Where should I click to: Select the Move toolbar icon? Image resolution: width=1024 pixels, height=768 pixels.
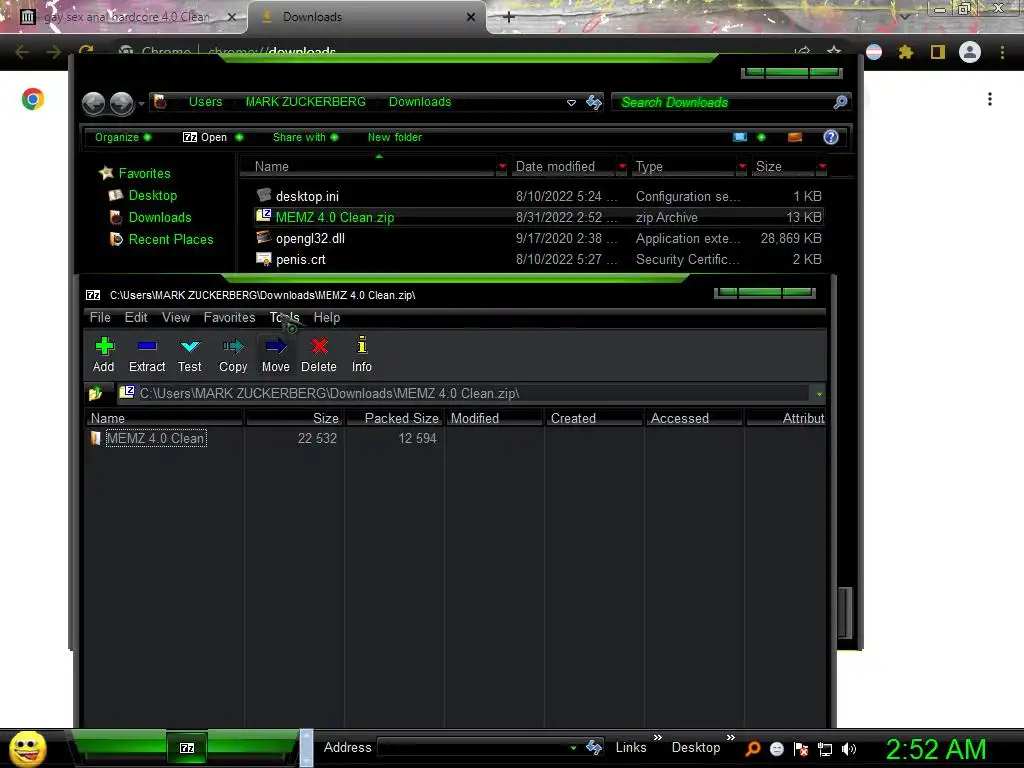[x=276, y=355]
